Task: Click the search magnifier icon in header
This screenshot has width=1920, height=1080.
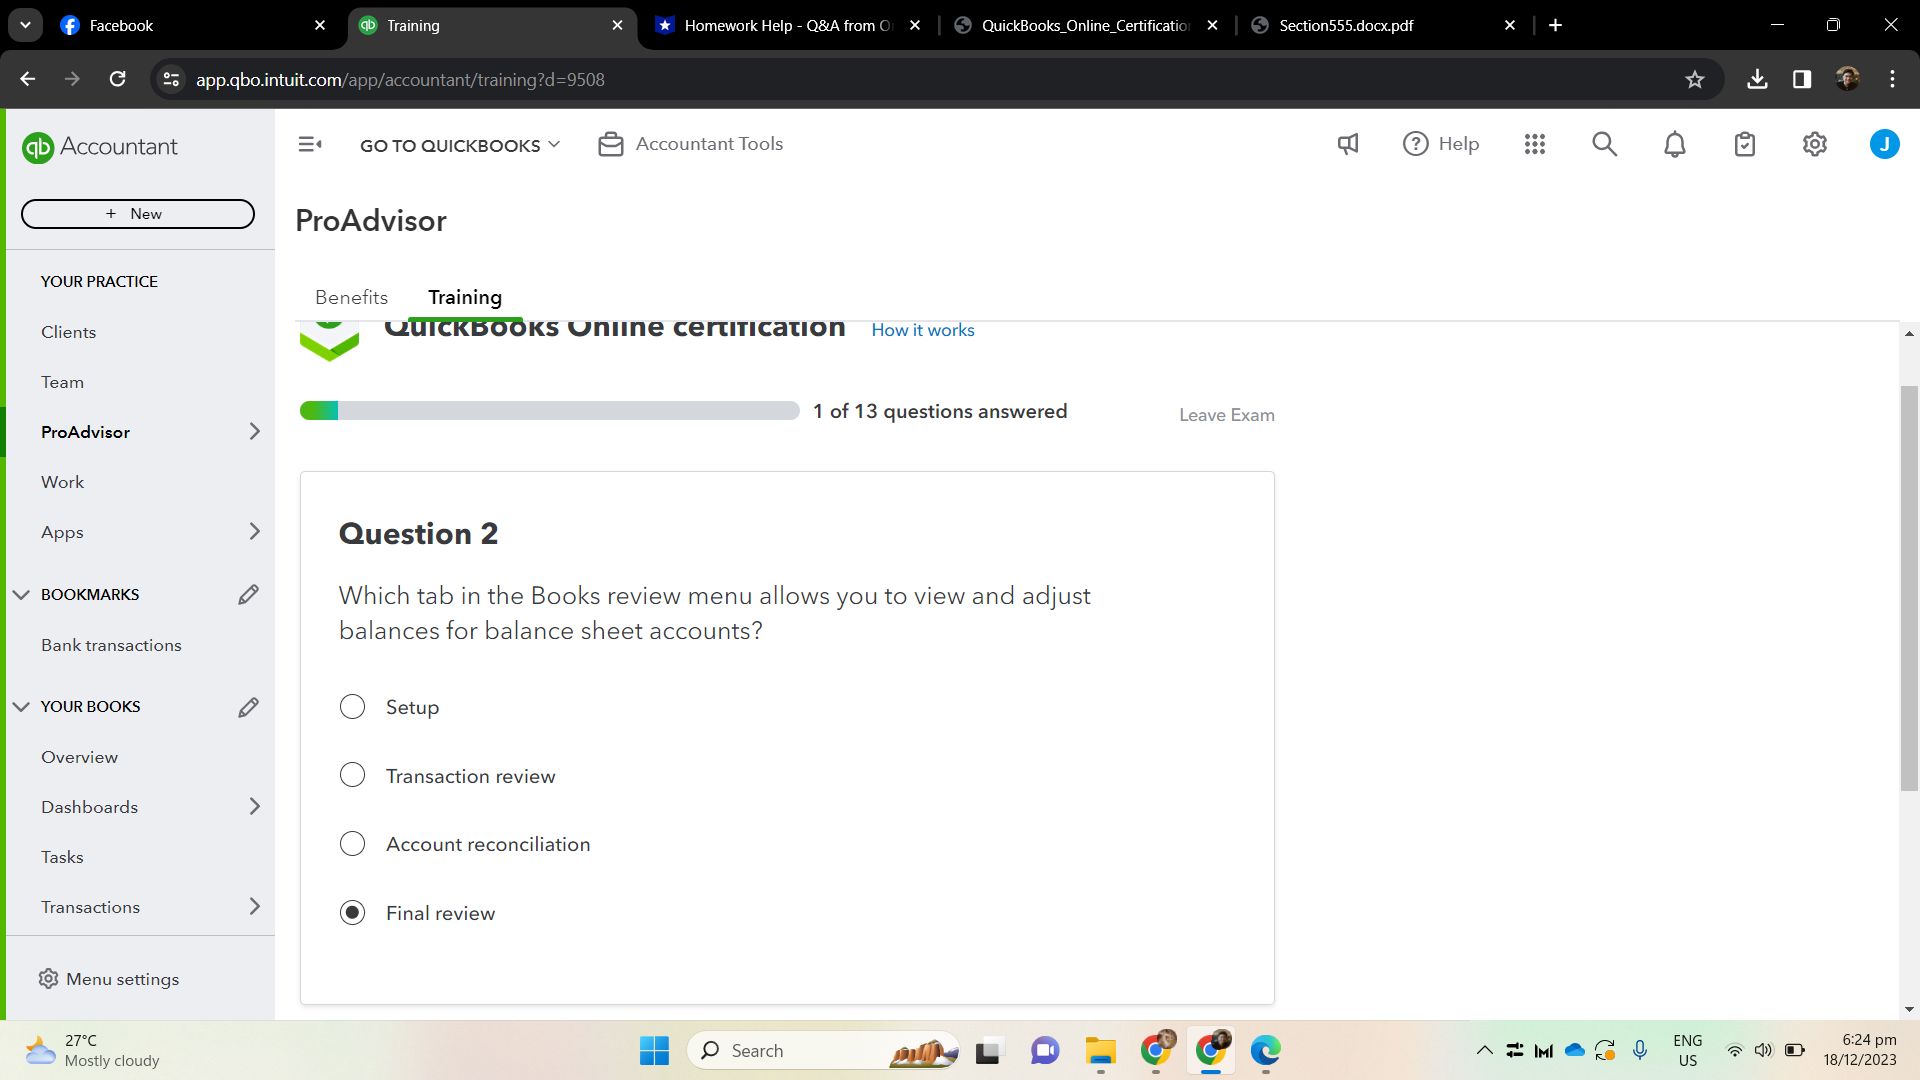Action: click(1604, 144)
